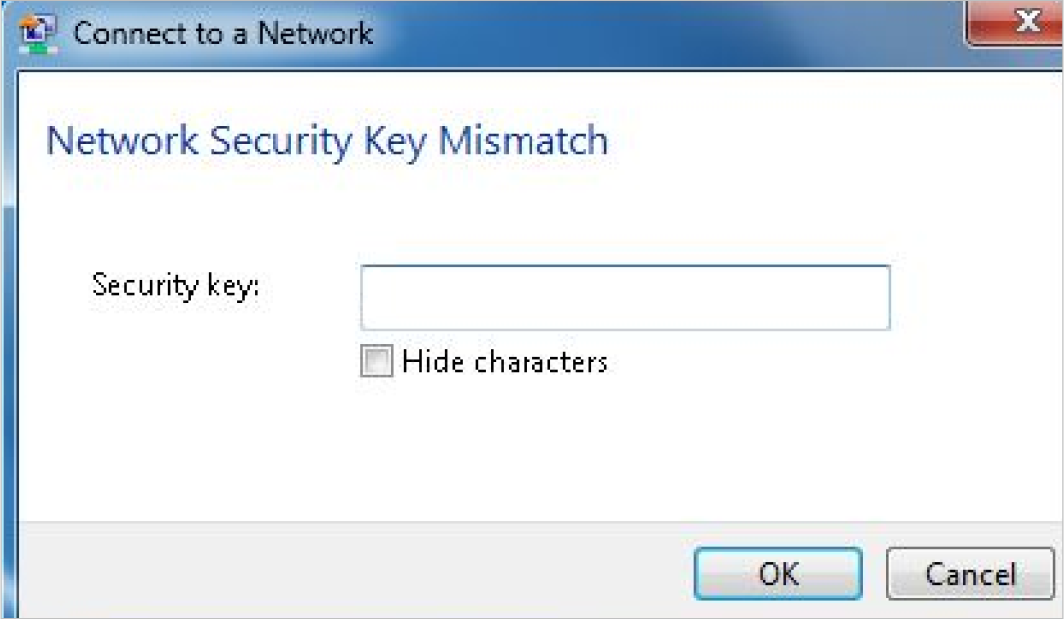The width and height of the screenshot is (1064, 619).
Task: Click the Connect to a Network title text
Action: point(223,33)
